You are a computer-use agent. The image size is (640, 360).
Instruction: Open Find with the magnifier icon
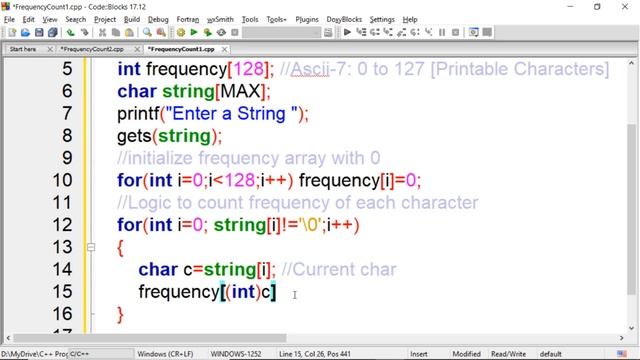pos(147,32)
